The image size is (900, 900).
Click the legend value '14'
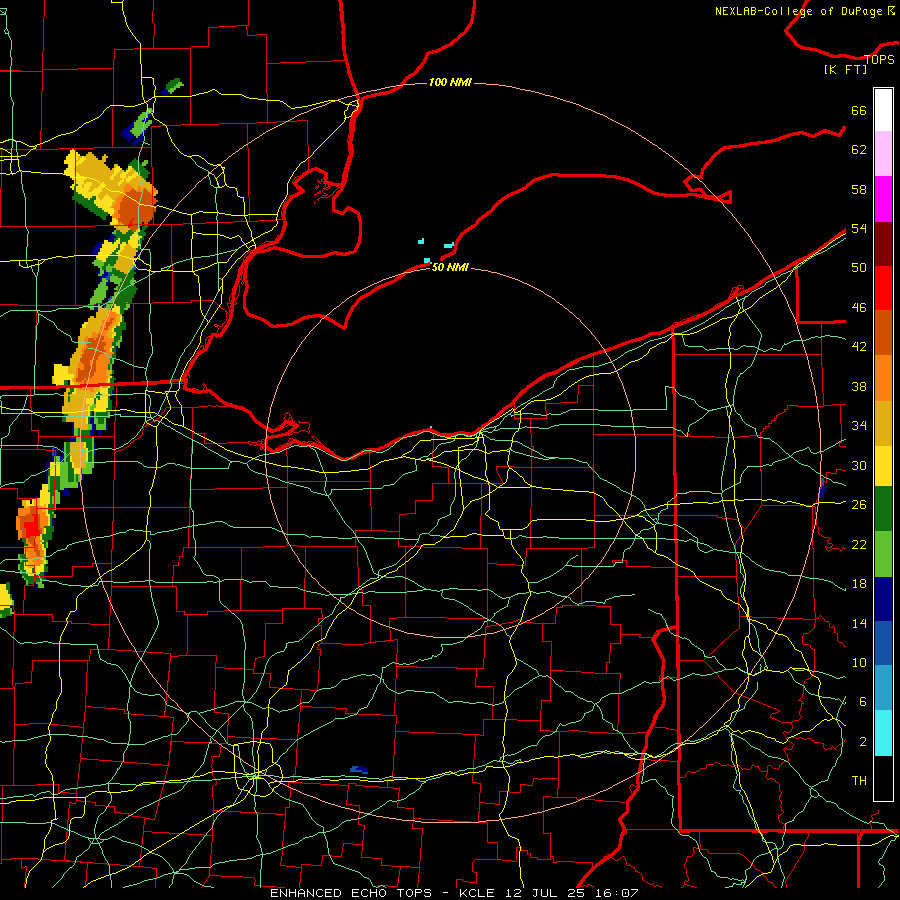(859, 623)
